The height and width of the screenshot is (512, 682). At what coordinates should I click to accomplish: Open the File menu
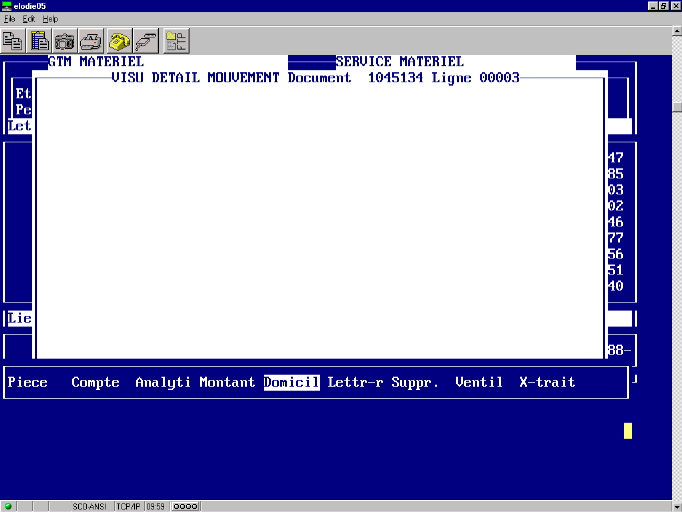[x=10, y=19]
